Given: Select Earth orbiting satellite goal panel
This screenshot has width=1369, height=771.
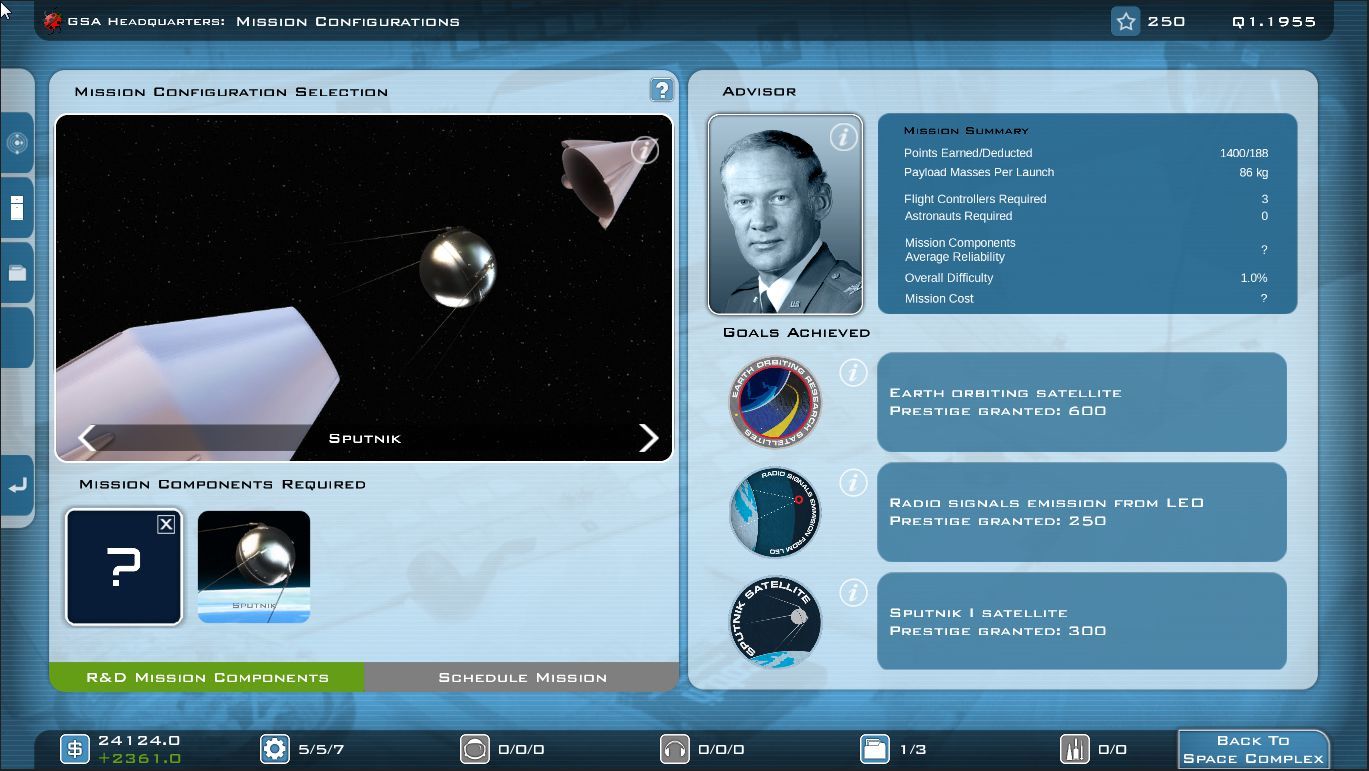Looking at the screenshot, I should (x=1082, y=402).
